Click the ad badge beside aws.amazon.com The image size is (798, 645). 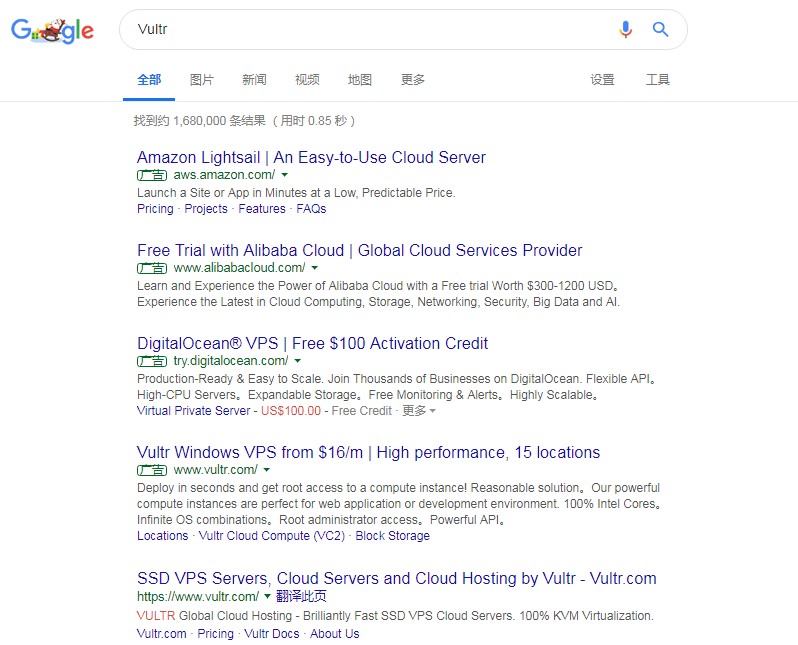152,175
